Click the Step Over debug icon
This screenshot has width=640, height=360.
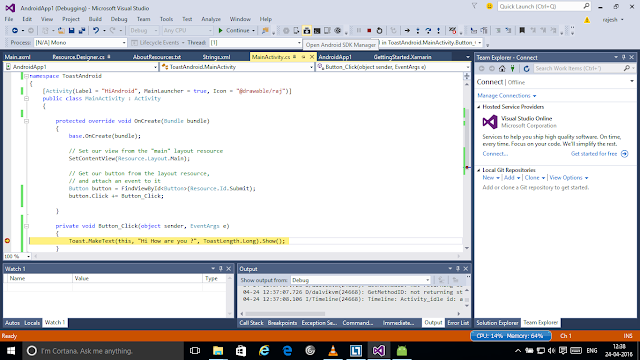(x=428, y=31)
